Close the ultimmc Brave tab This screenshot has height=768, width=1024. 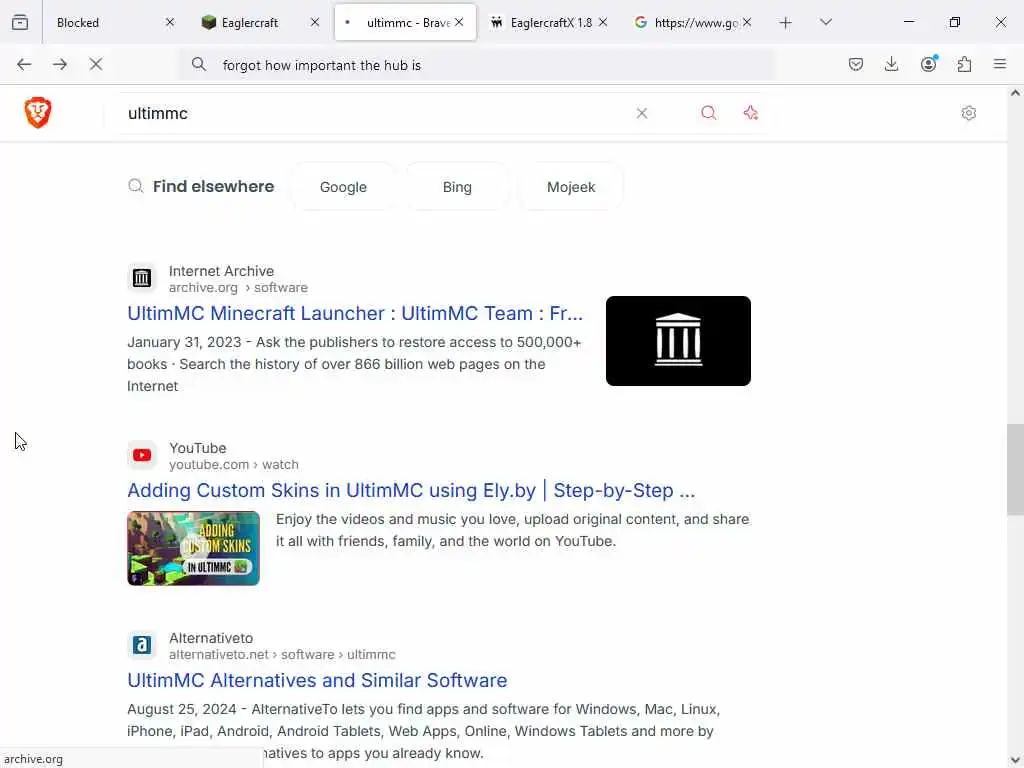[459, 22]
